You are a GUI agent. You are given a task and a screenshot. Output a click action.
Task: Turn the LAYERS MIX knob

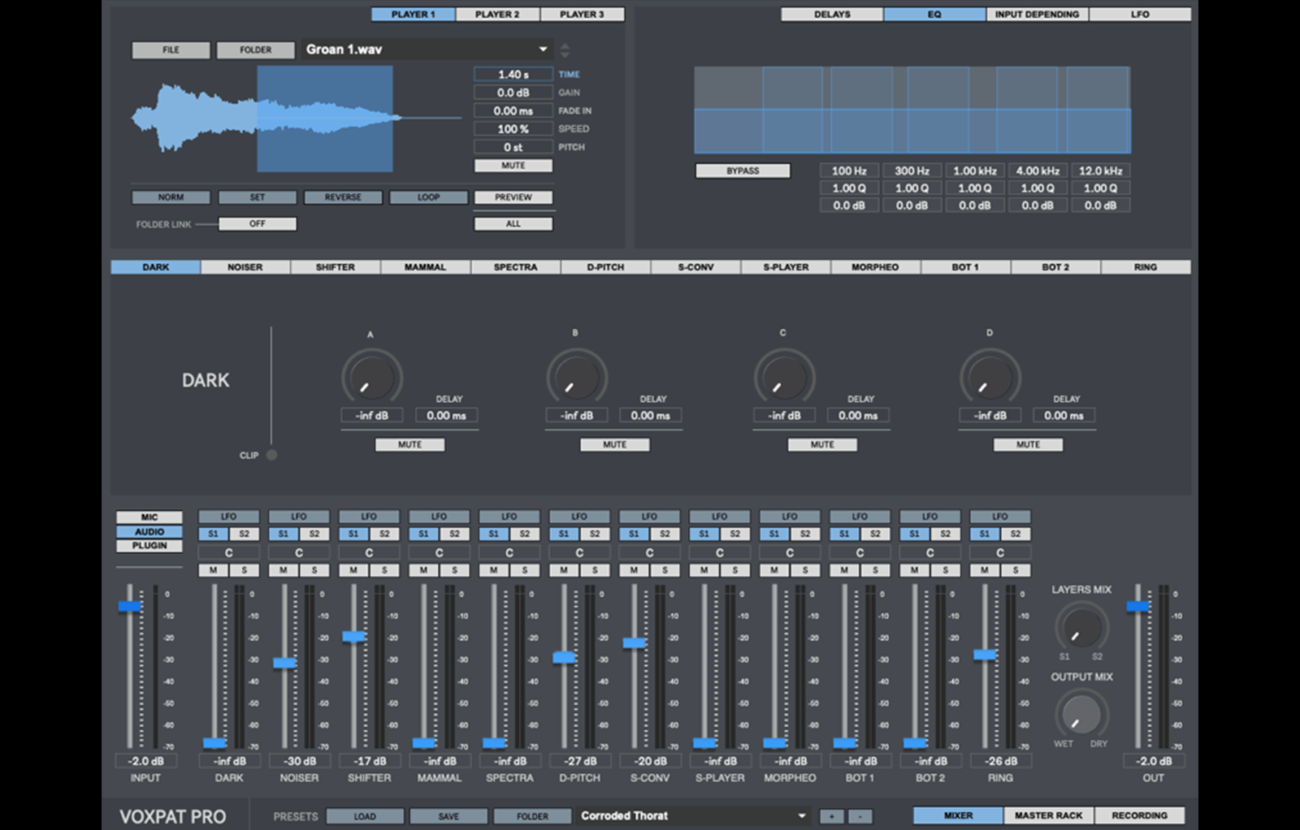click(x=1081, y=627)
